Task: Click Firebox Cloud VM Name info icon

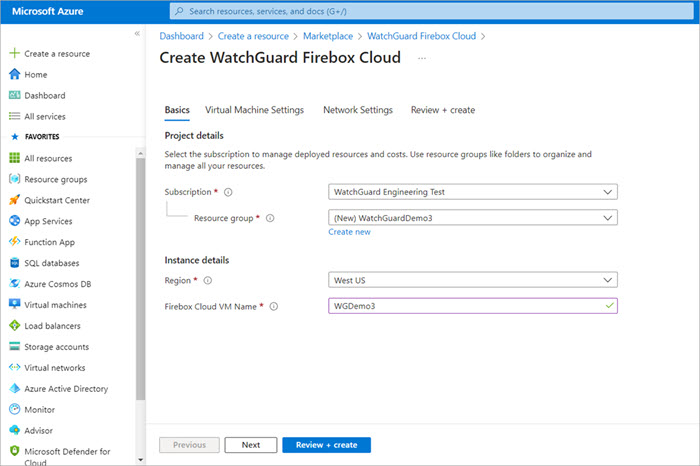Action: [274, 306]
